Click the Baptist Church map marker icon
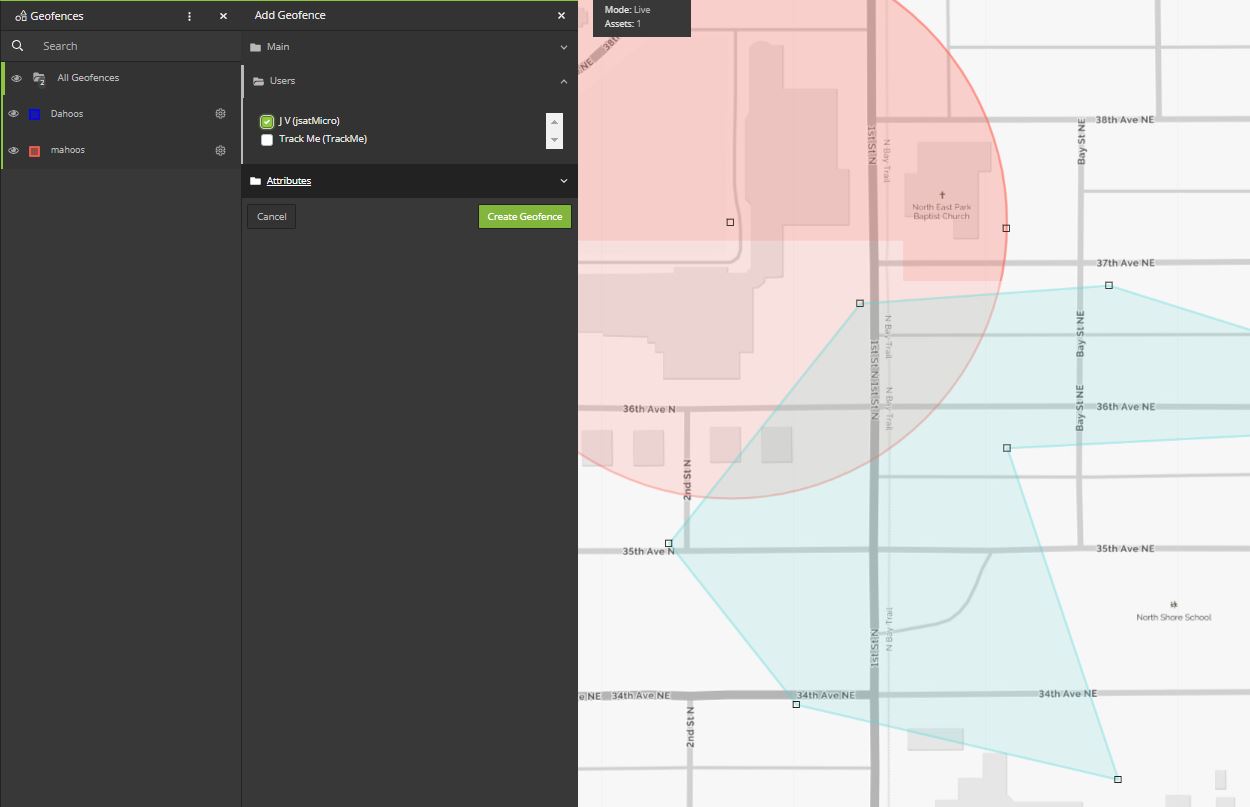 pyautogui.click(x=943, y=193)
